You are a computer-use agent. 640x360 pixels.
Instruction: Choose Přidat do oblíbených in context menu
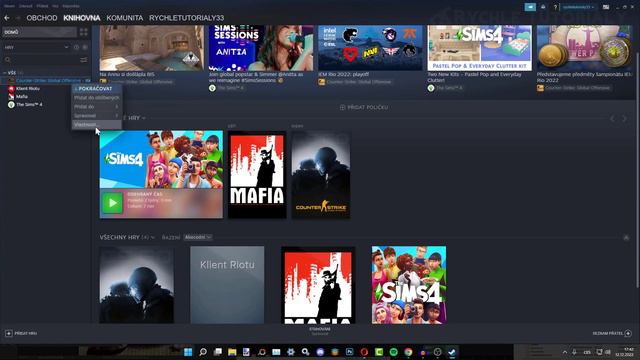tap(97, 98)
